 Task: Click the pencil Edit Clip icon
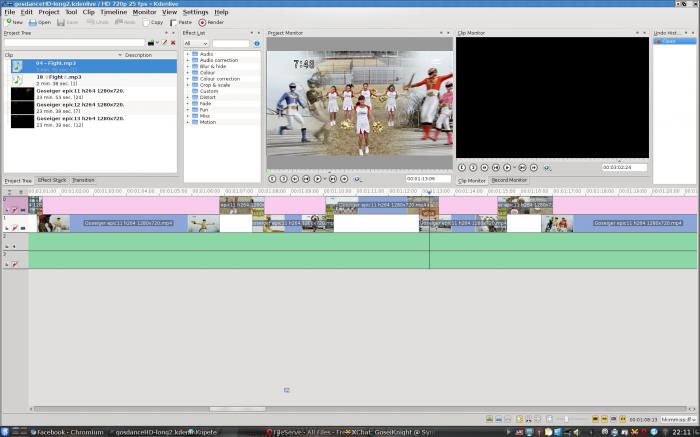point(164,43)
